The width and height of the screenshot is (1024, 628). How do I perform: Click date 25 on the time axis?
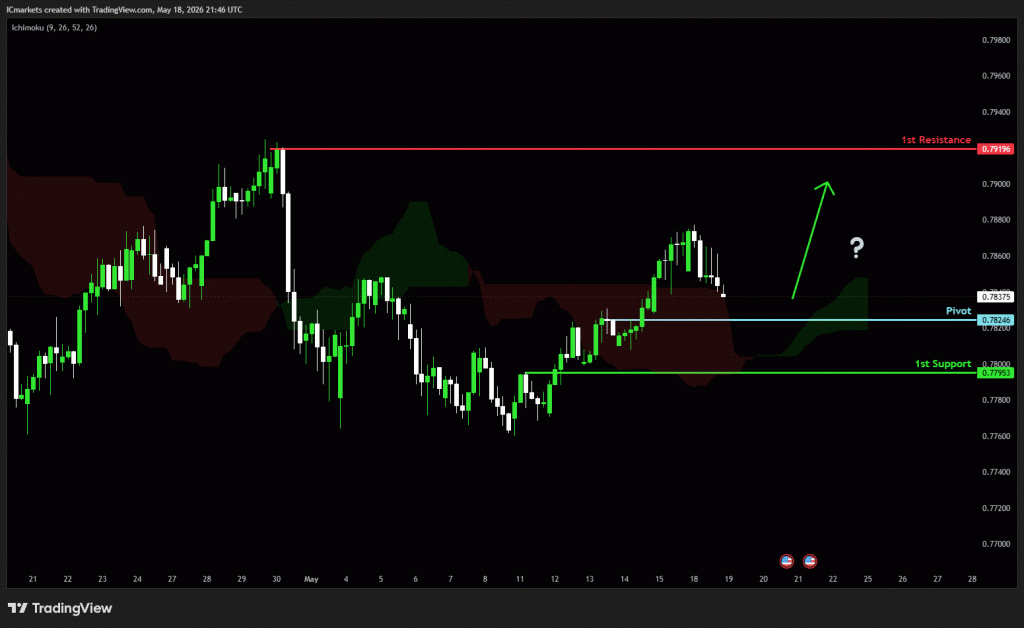click(867, 579)
